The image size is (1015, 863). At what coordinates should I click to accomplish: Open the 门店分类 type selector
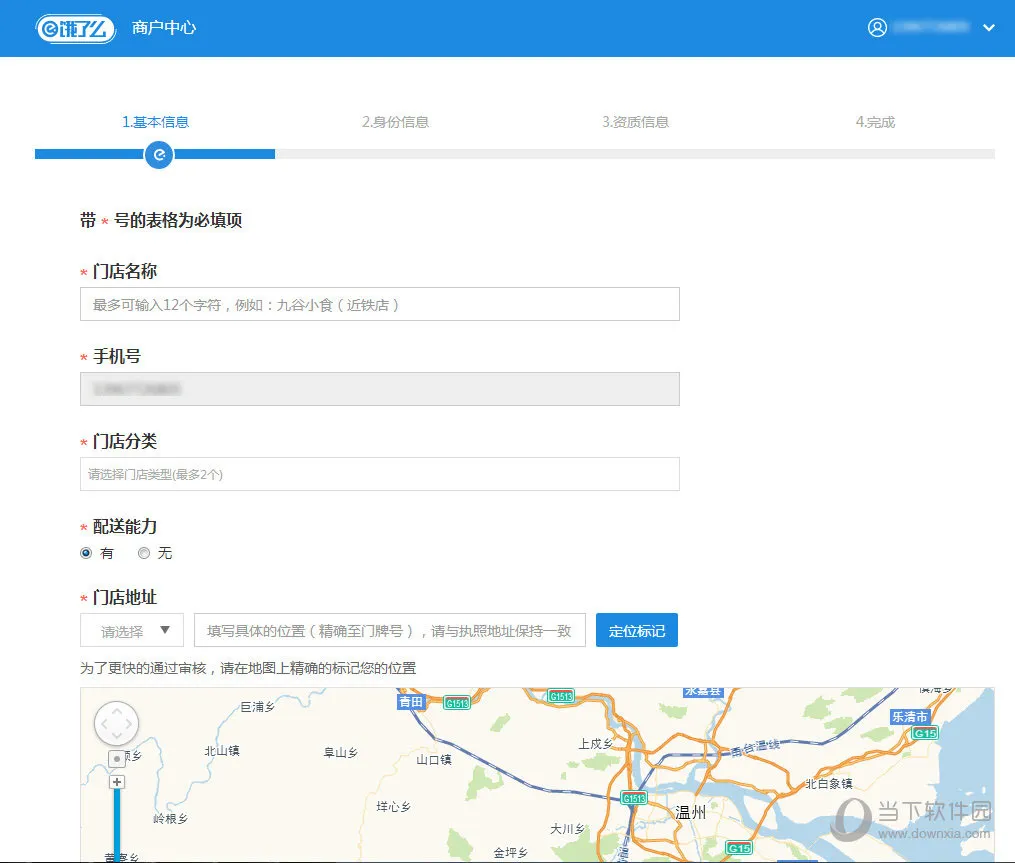(x=380, y=474)
